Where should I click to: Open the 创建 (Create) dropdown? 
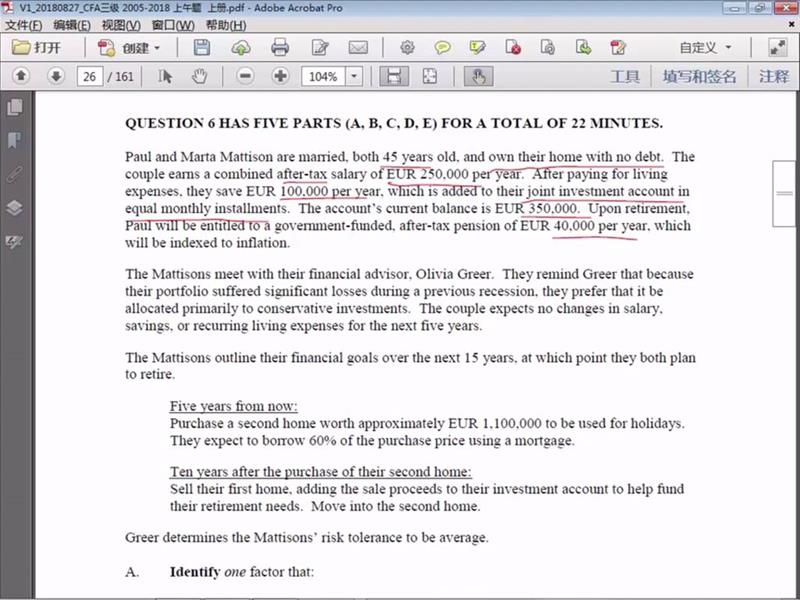point(129,48)
